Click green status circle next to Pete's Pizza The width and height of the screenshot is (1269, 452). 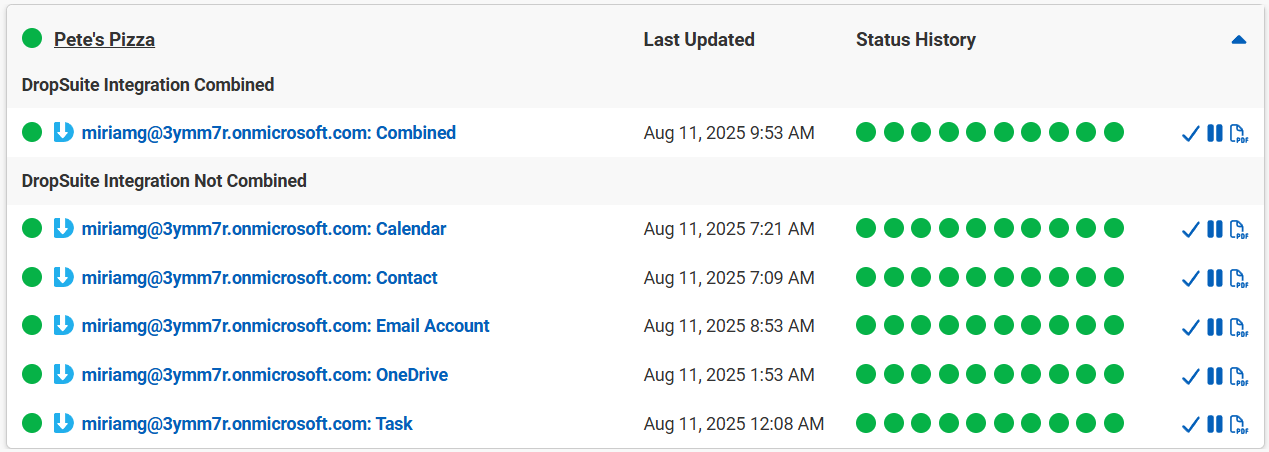coord(32,39)
